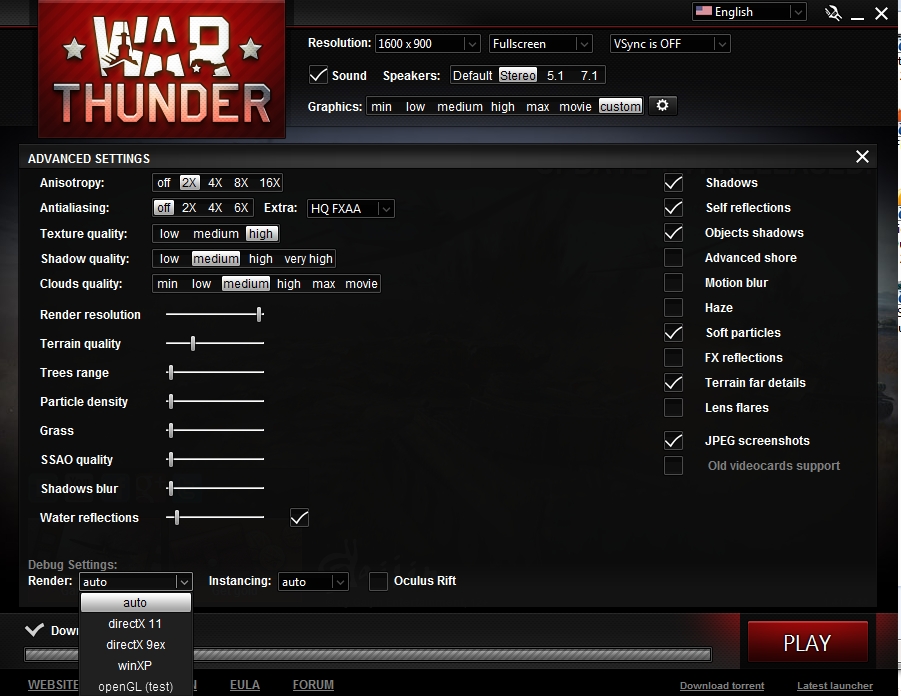Select Default speakers option
The image size is (901, 696).
point(472,75)
